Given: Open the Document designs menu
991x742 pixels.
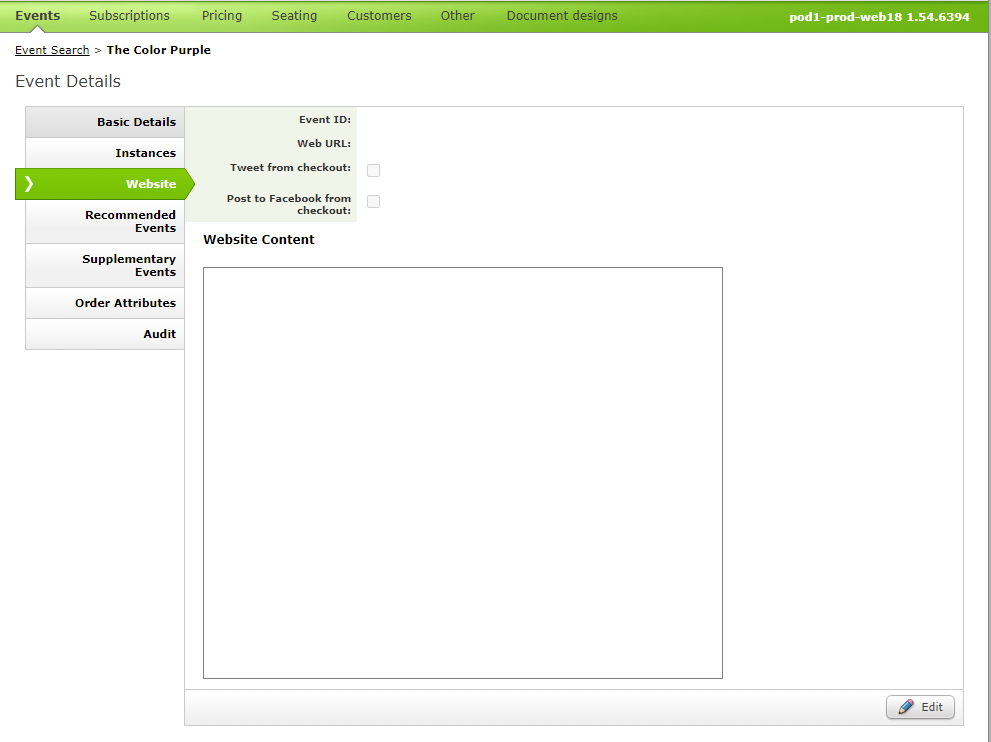Looking at the screenshot, I should pyautogui.click(x=562, y=16).
